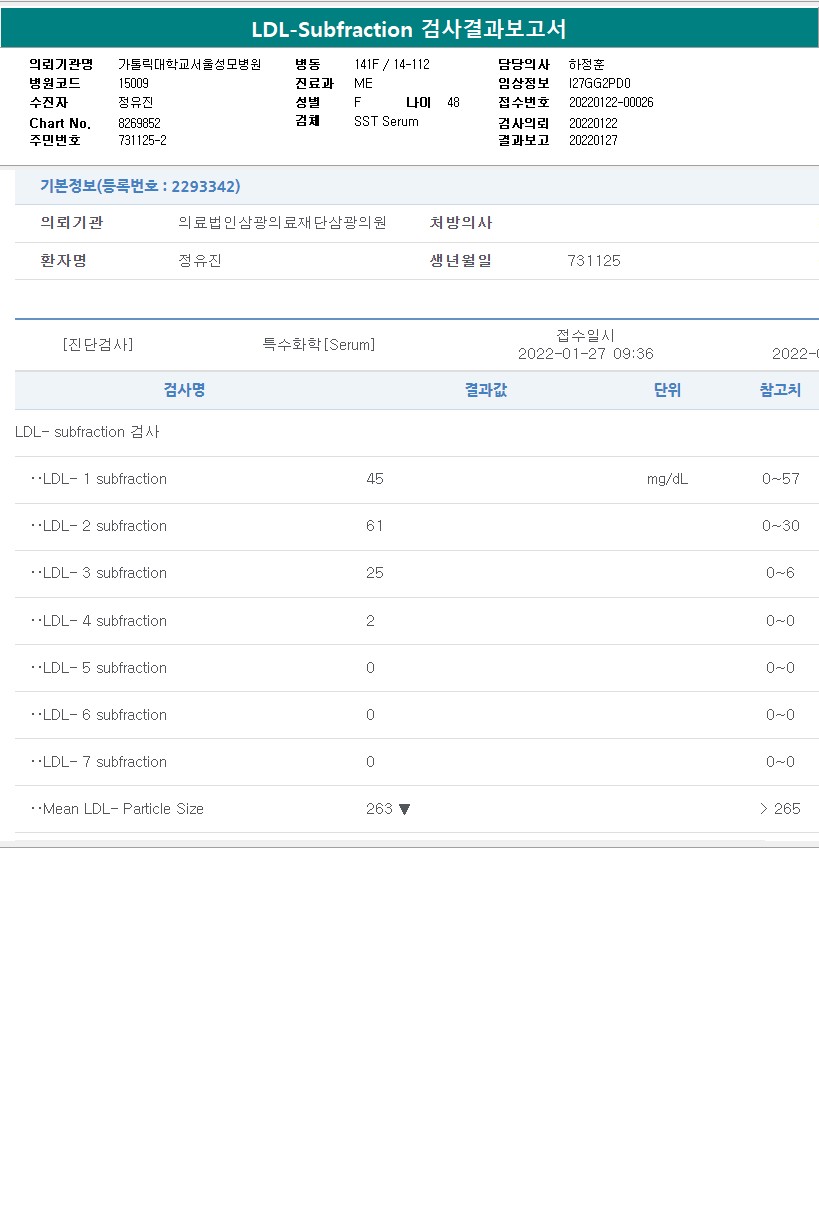
Task: Select the 담당의사 name 하정훈
Action: coord(586,64)
